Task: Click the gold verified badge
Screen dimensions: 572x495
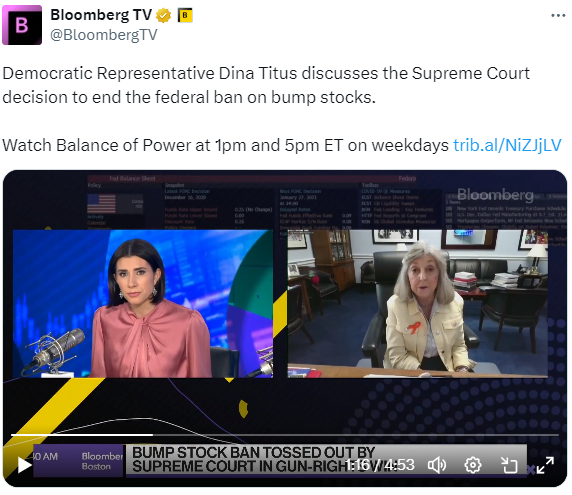Action: point(163,15)
